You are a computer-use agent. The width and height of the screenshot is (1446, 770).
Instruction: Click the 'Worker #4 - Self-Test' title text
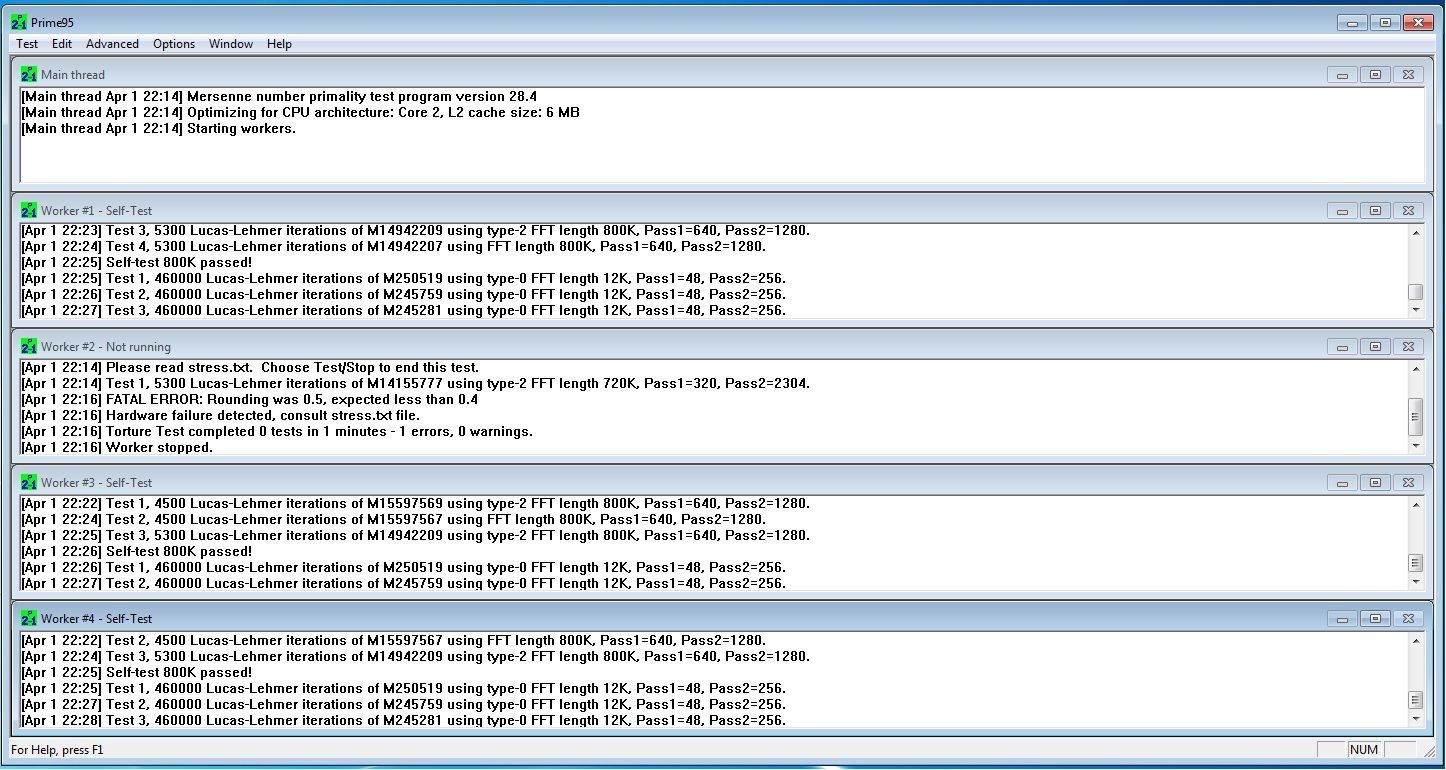[x=97, y=619]
